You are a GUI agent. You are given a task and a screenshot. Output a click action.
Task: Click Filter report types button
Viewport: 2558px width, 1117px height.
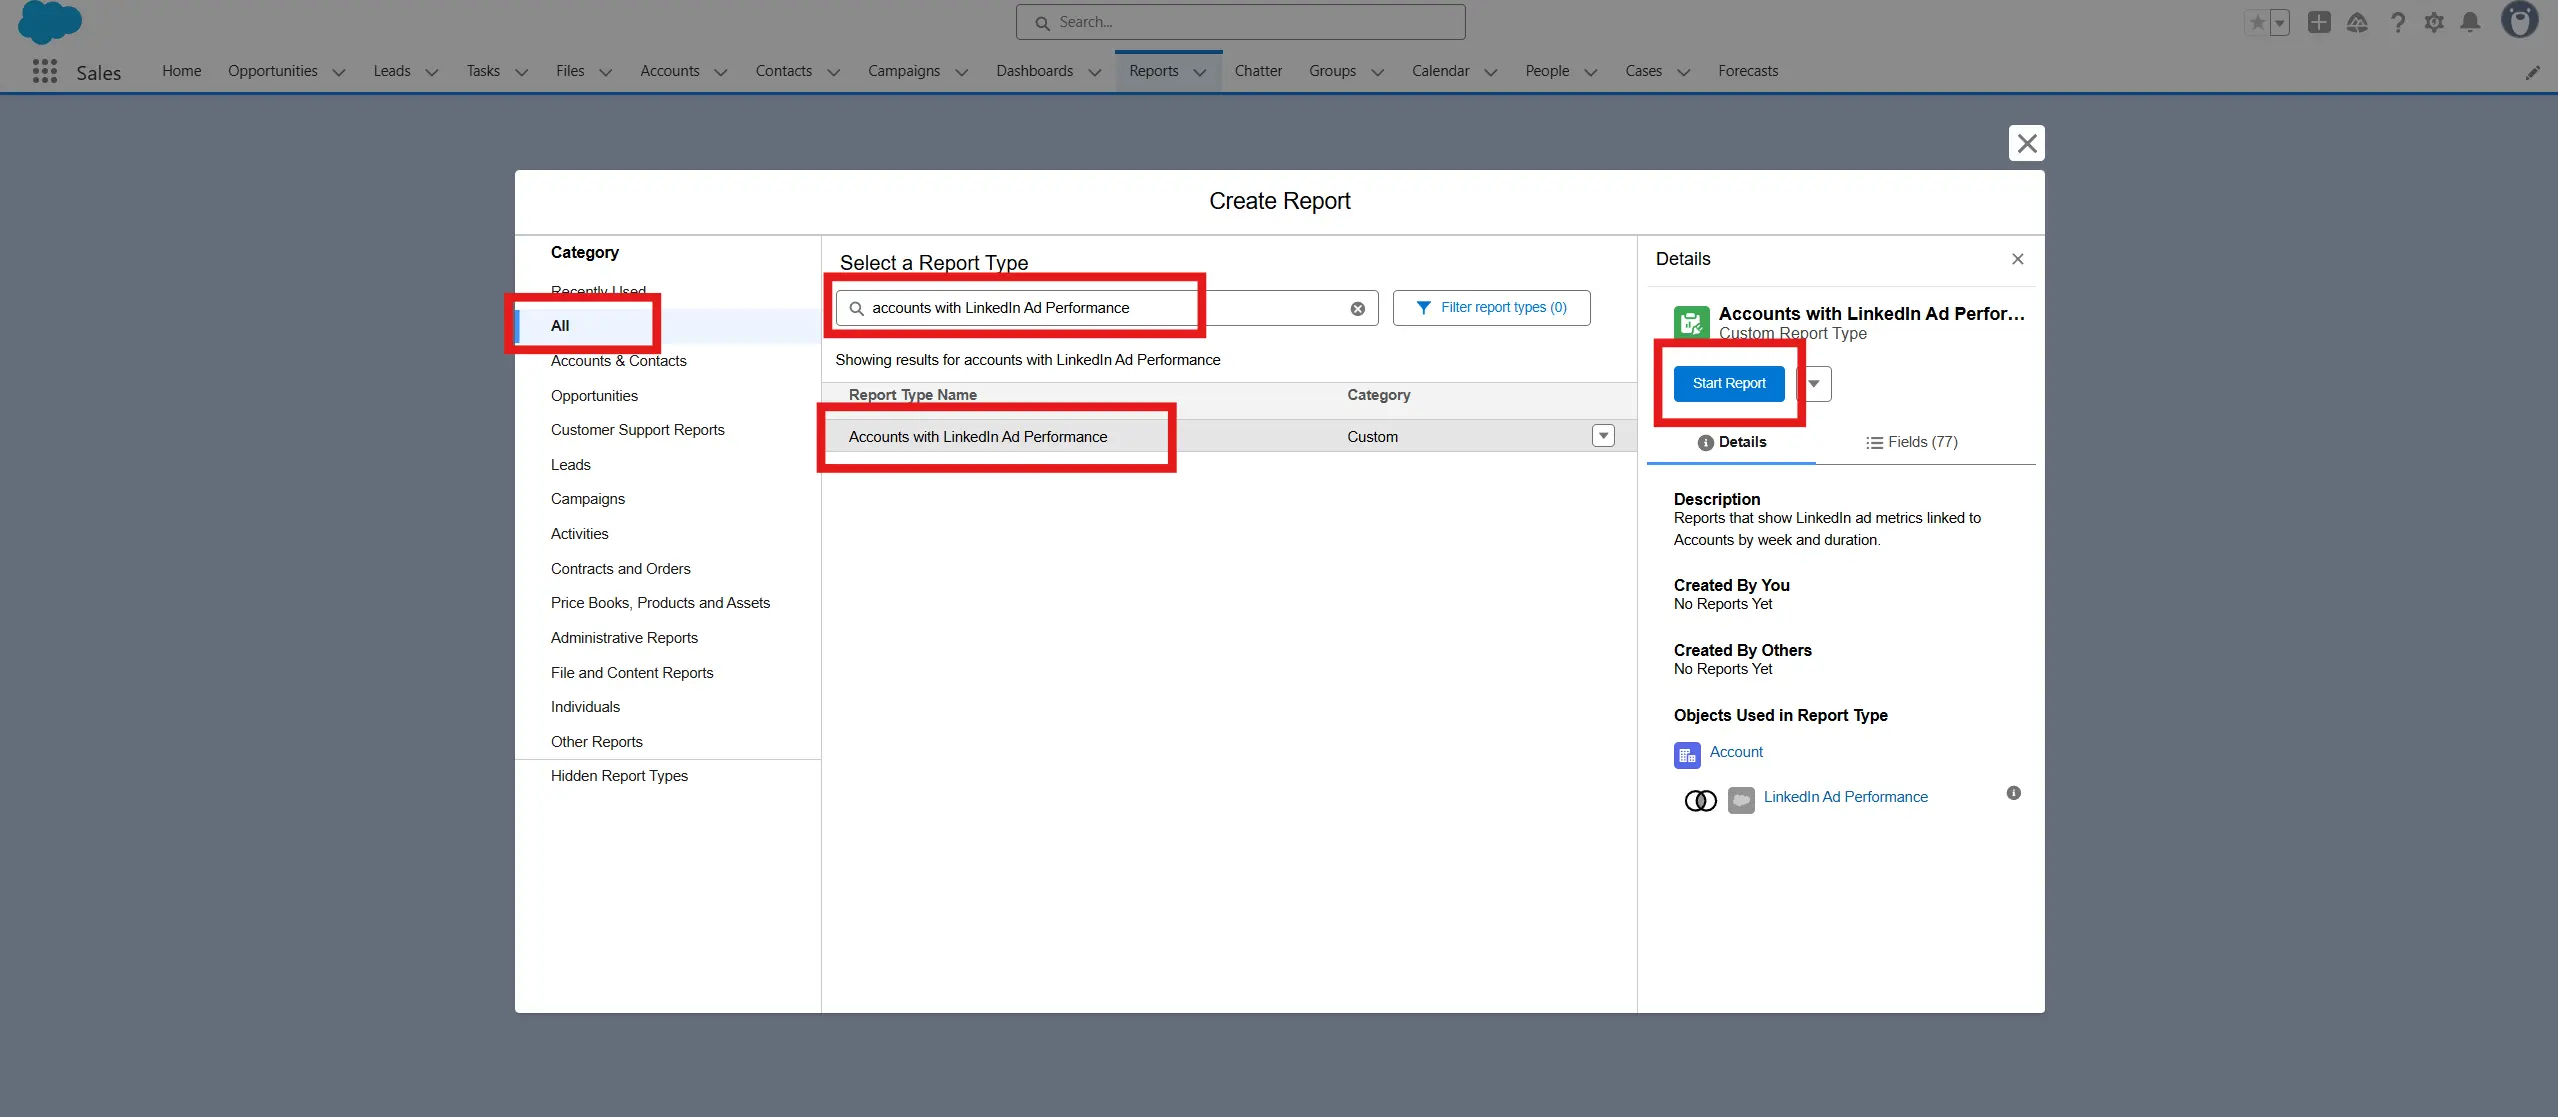1491,308
